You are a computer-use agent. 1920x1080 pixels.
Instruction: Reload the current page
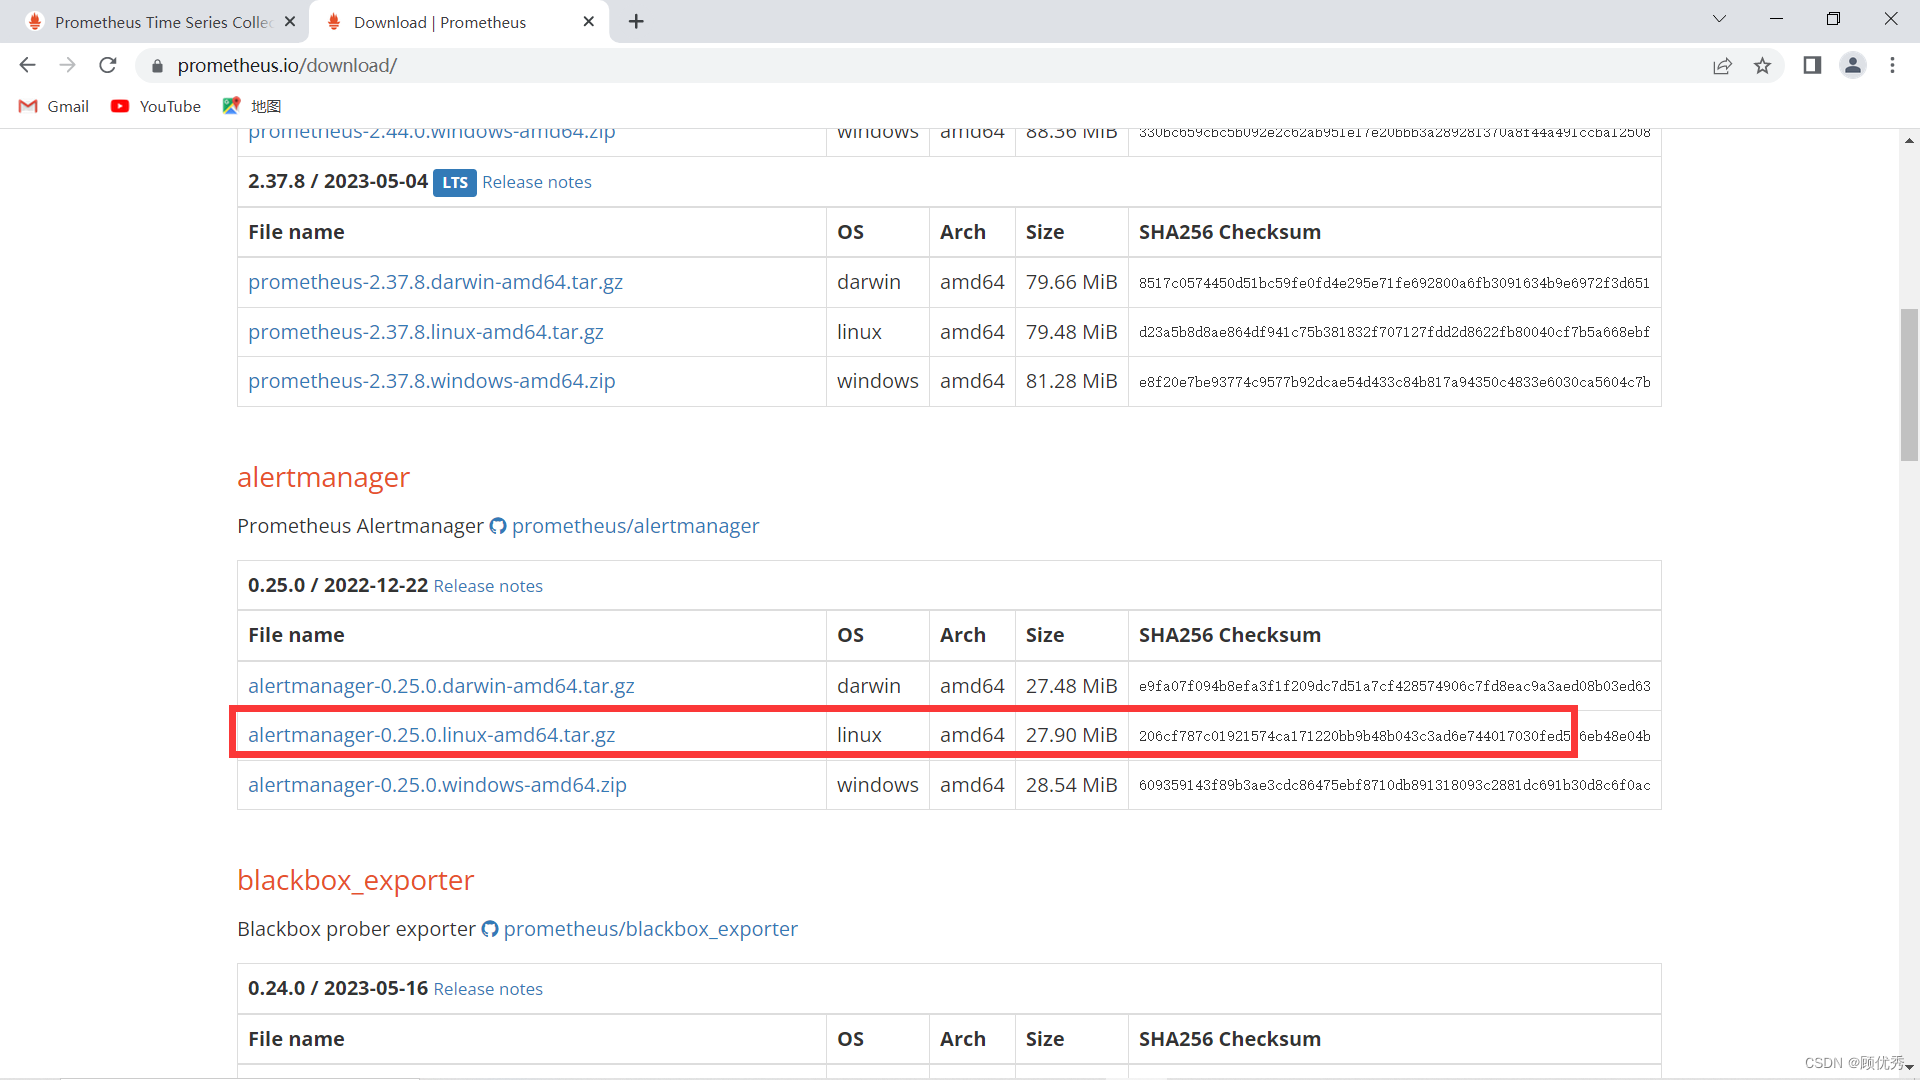click(x=107, y=65)
